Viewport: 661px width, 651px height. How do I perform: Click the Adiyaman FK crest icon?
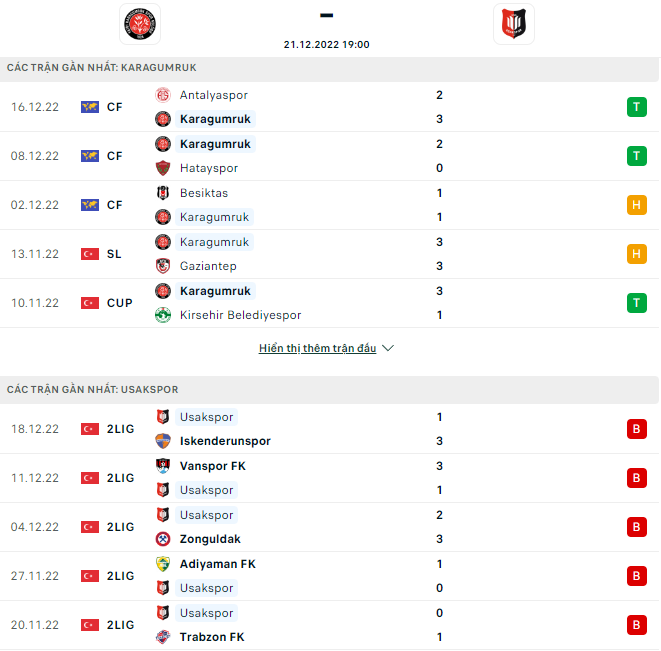coord(163,564)
